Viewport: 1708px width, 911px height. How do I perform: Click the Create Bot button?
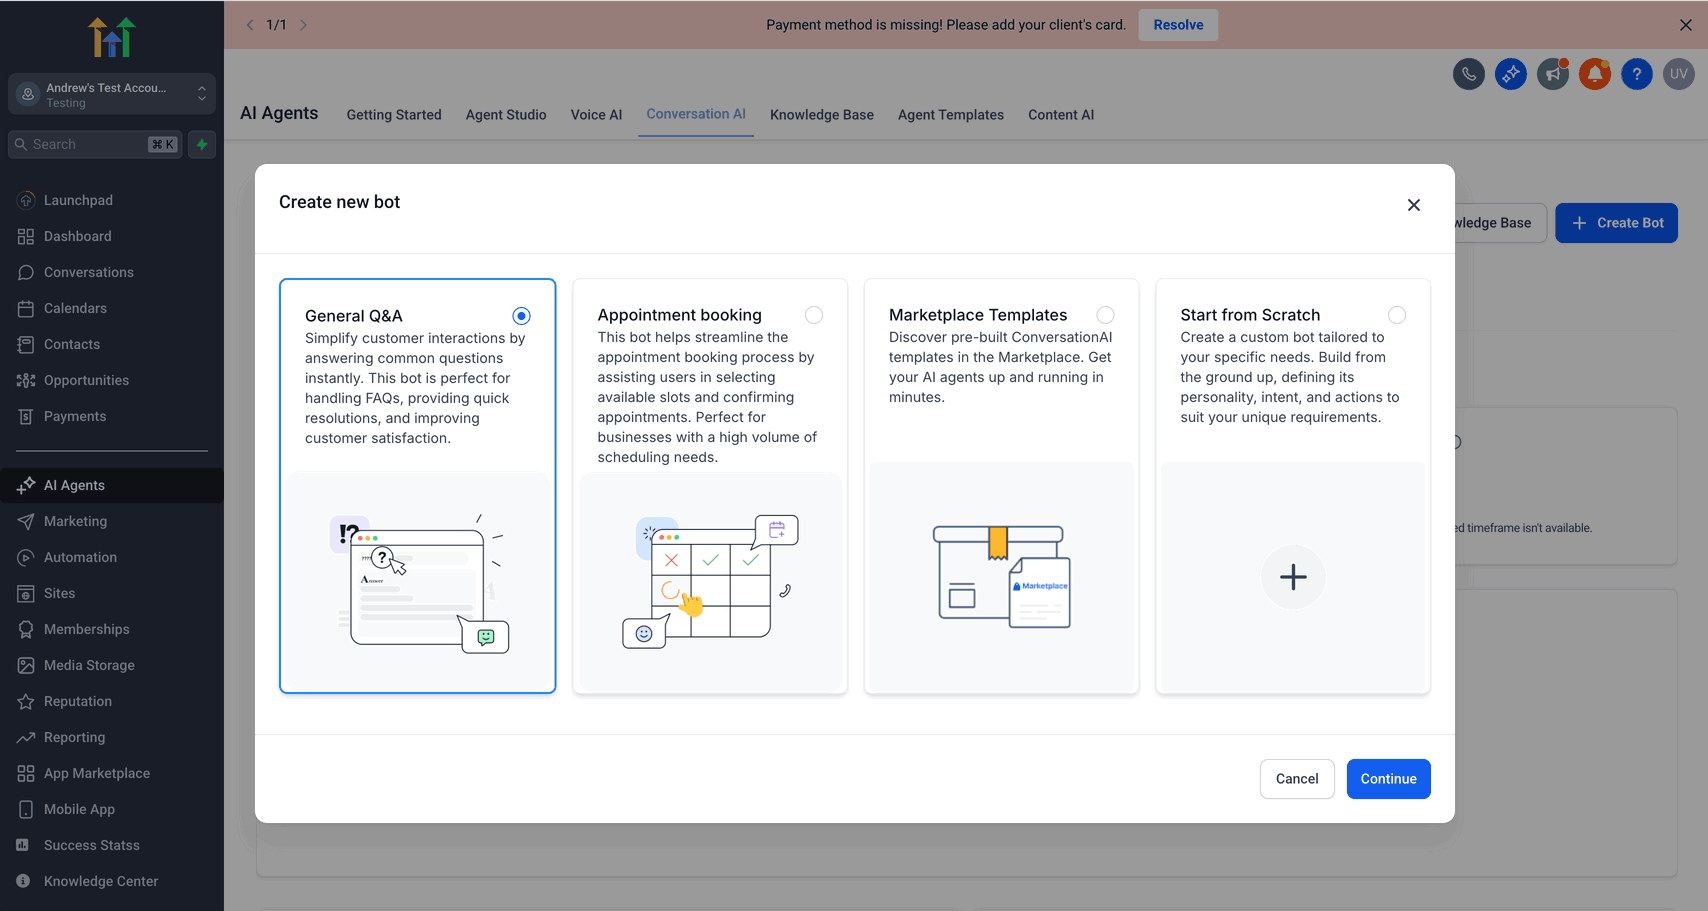click(x=1616, y=223)
